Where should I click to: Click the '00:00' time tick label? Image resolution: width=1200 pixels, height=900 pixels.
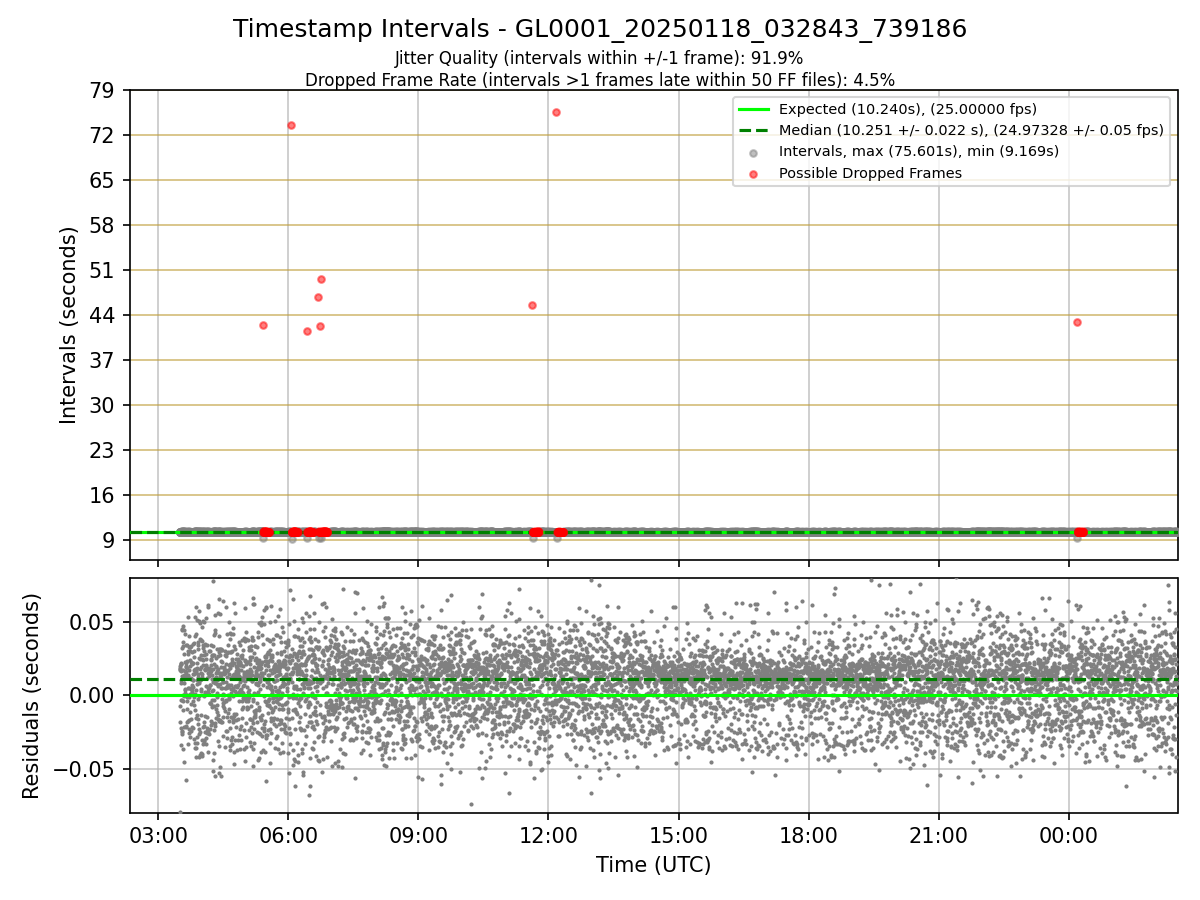(x=1069, y=835)
